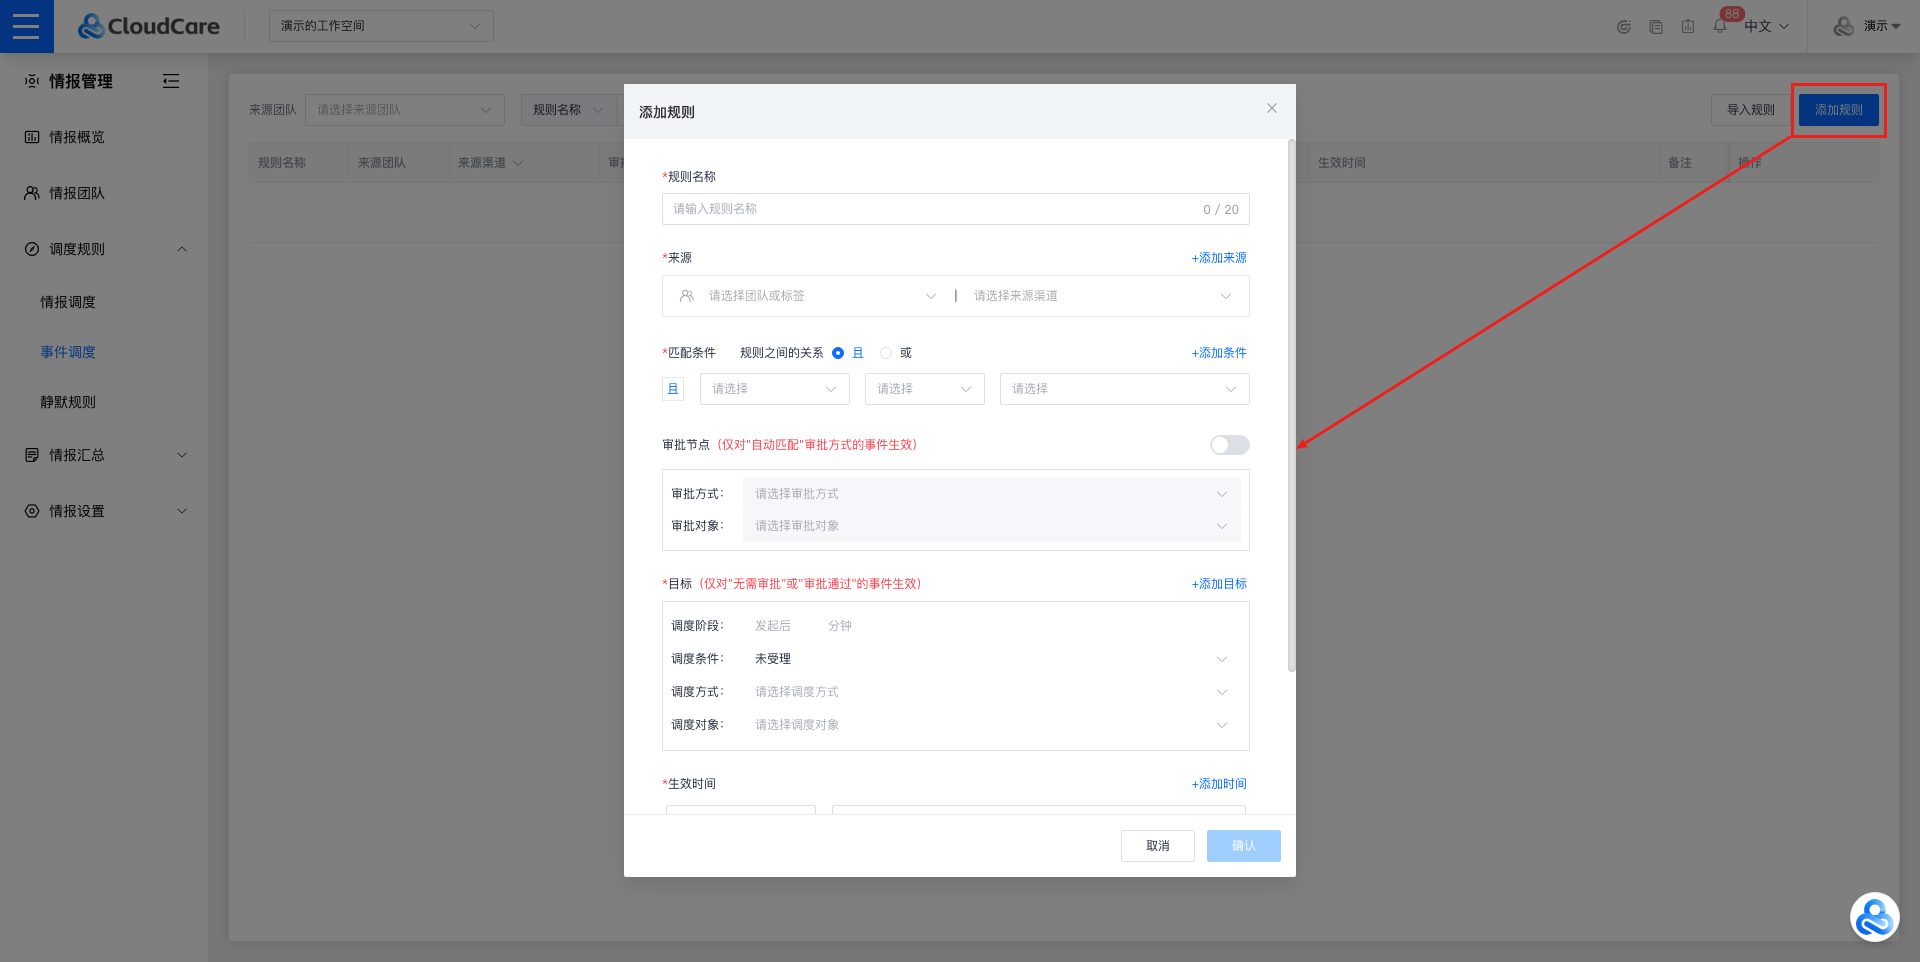Expand the 请选择来源渠道 dropdown
1920x962 pixels.
pyautogui.click(x=1101, y=296)
